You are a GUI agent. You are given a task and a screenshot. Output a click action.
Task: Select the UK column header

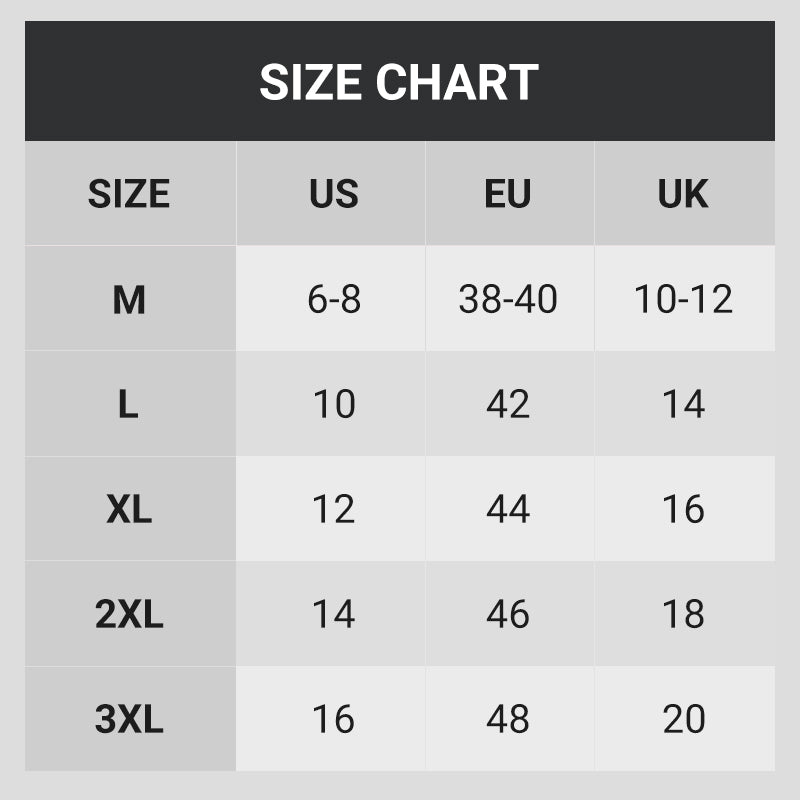coord(683,194)
